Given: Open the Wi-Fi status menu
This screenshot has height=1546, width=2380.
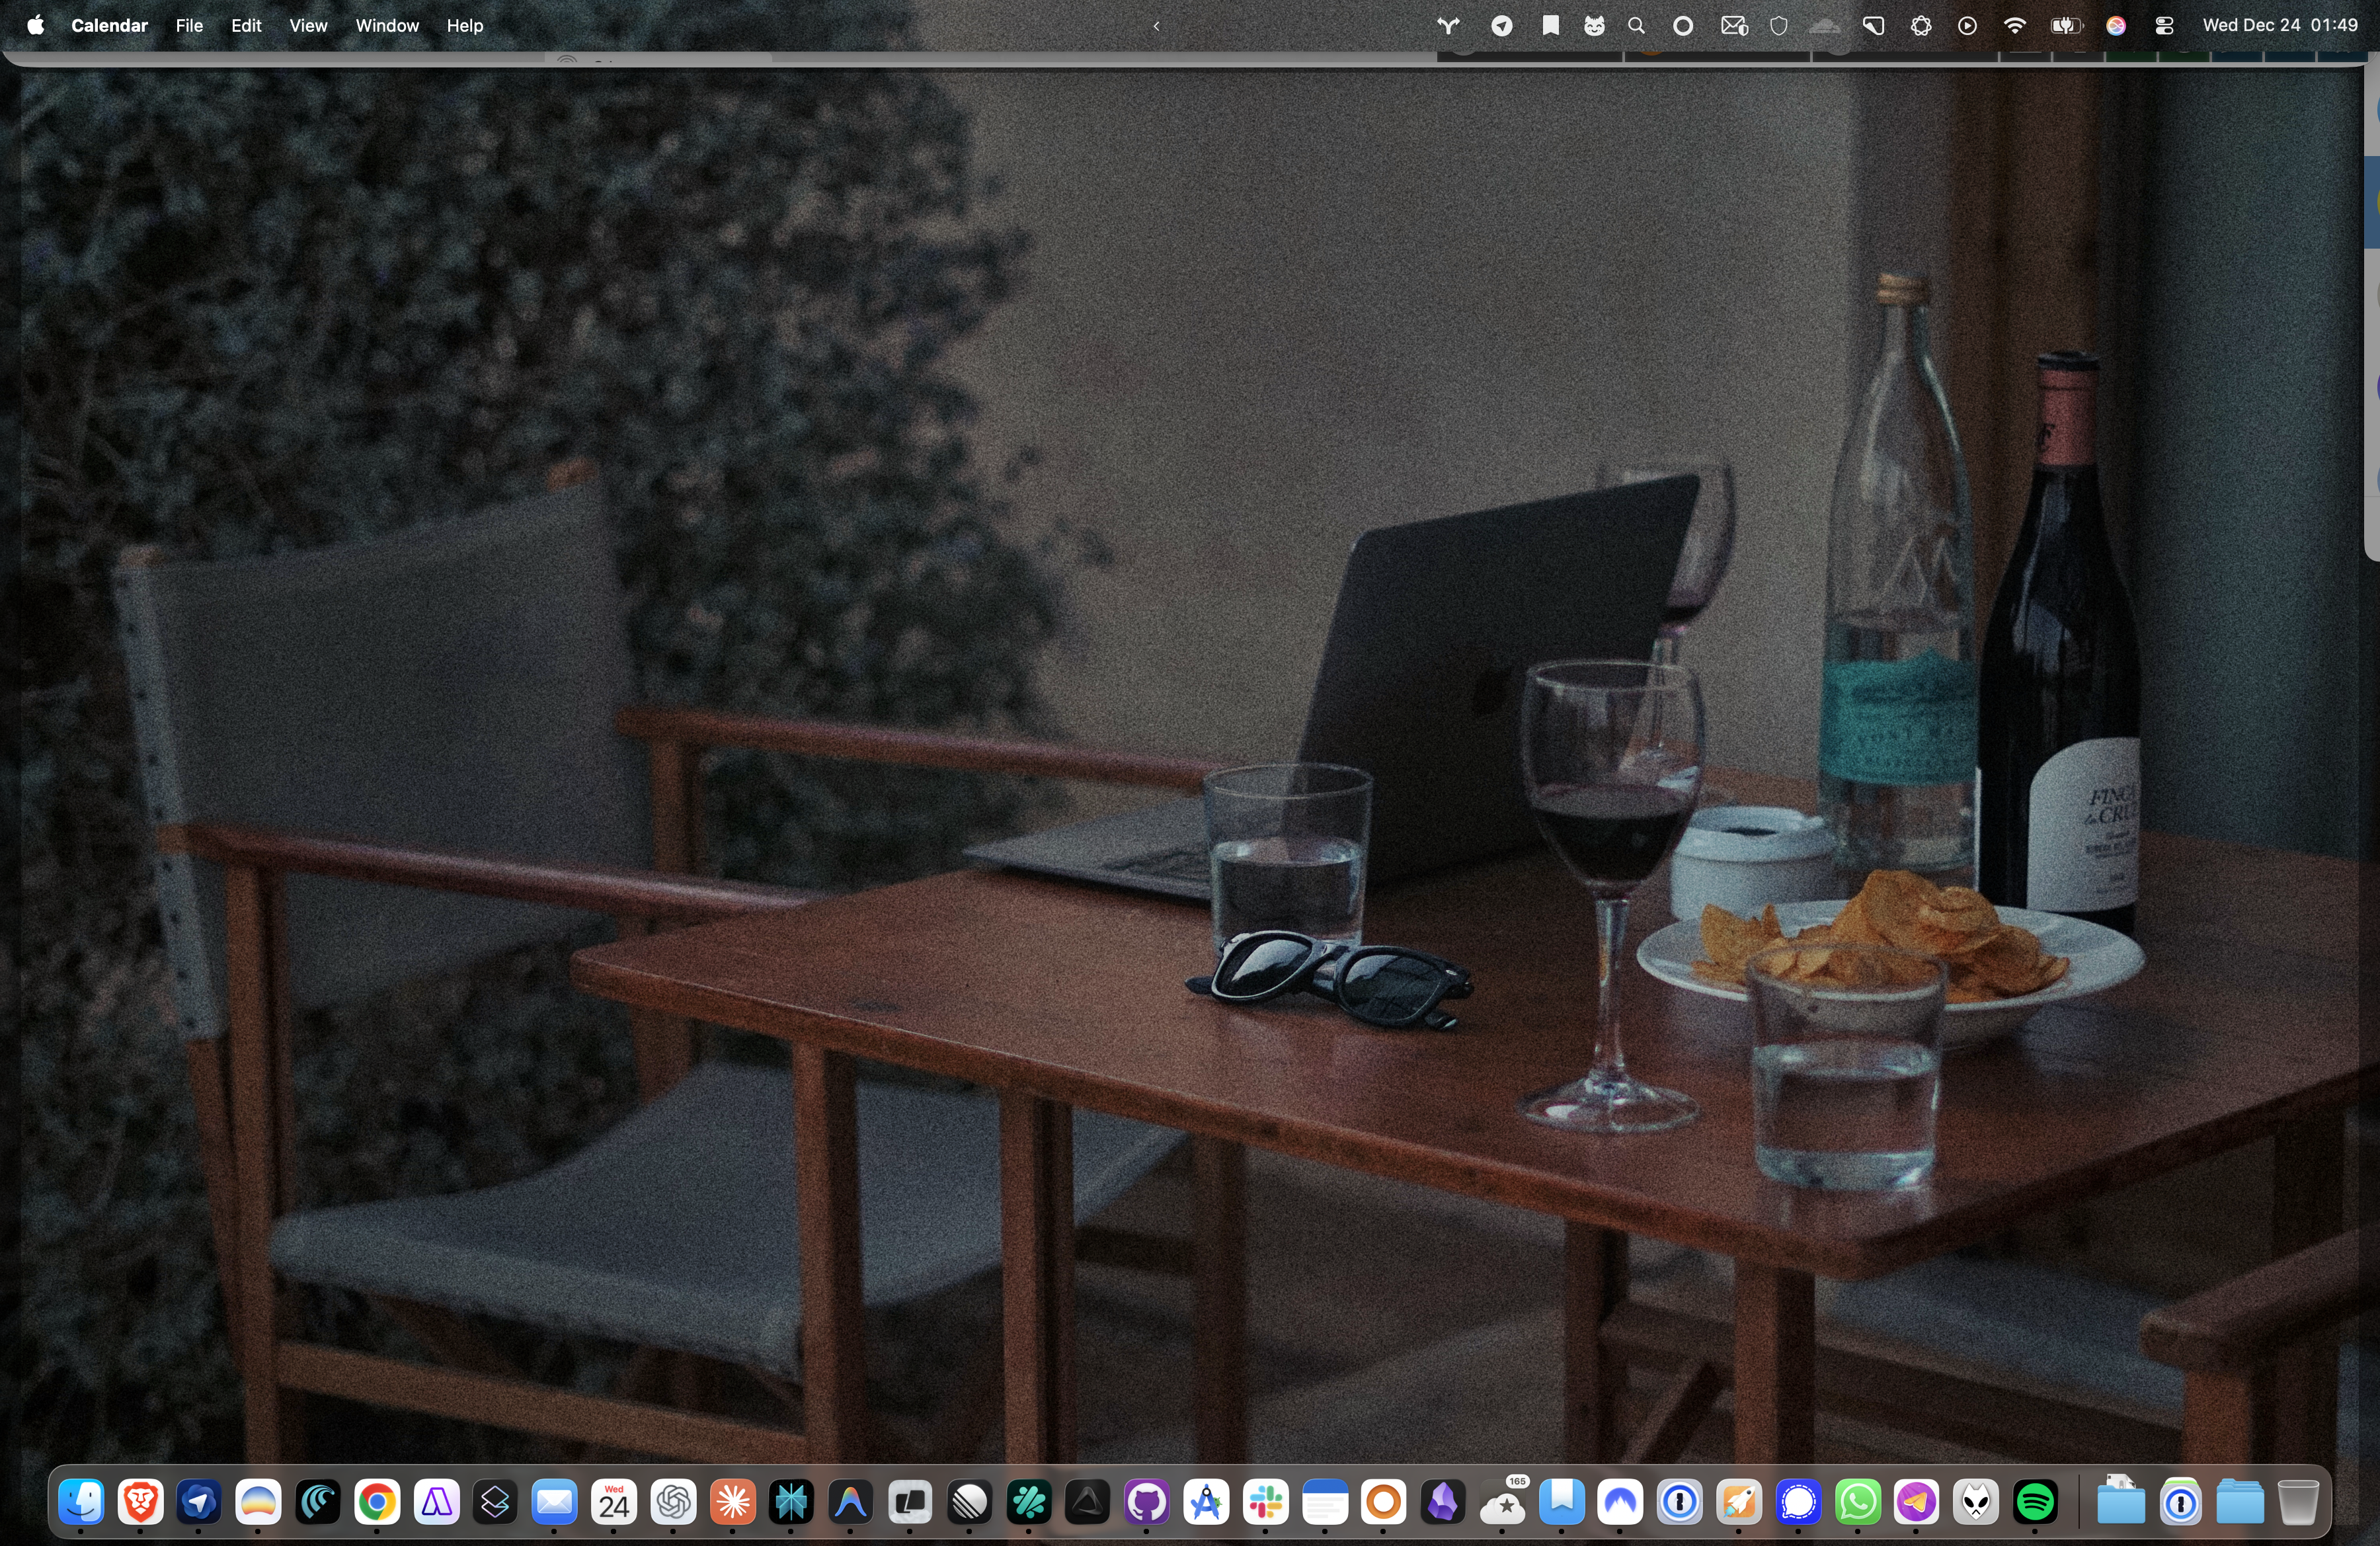Looking at the screenshot, I should (x=2015, y=26).
